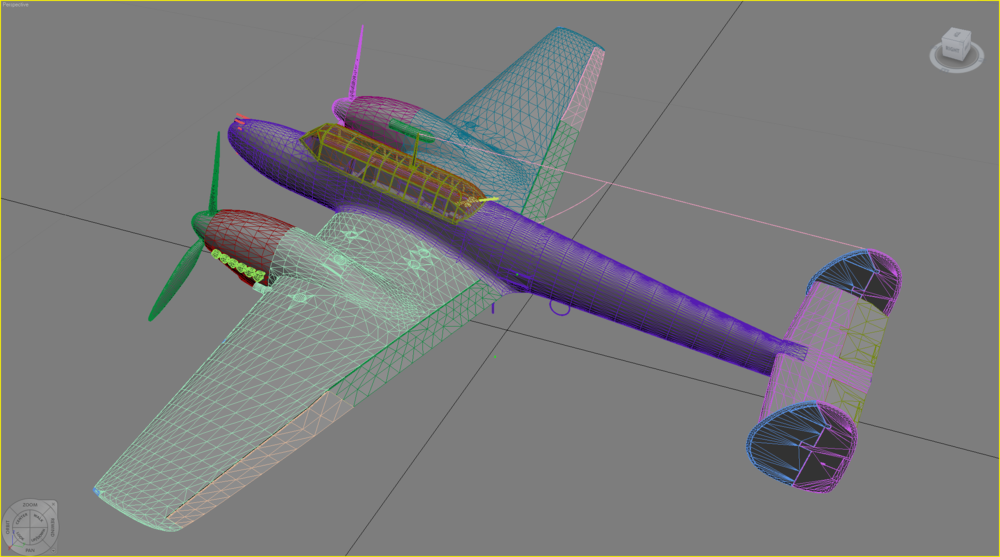Select the UP/DOWN wedge on the wheel
This screenshot has width=1000, height=557.
tap(38, 536)
